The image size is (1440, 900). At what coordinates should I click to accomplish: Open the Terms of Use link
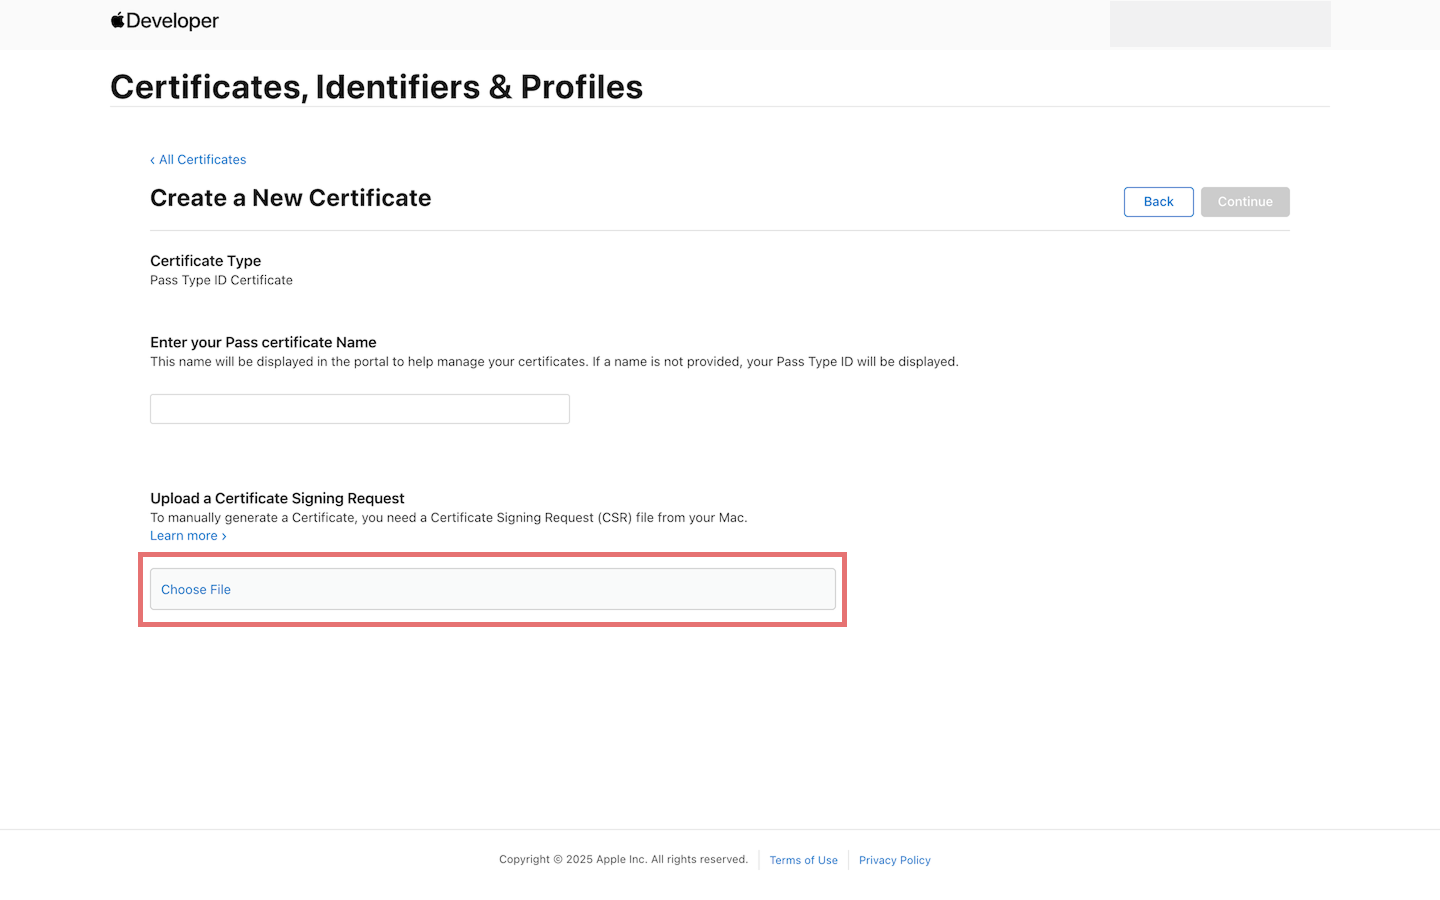[x=803, y=860]
